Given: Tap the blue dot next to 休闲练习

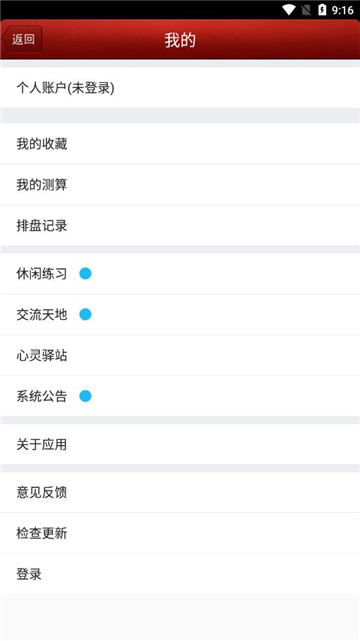Looking at the screenshot, I should 85,273.
